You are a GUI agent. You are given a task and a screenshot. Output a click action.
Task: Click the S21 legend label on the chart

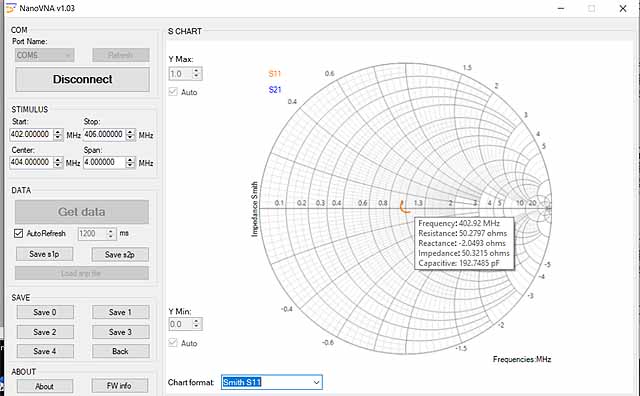click(x=275, y=89)
